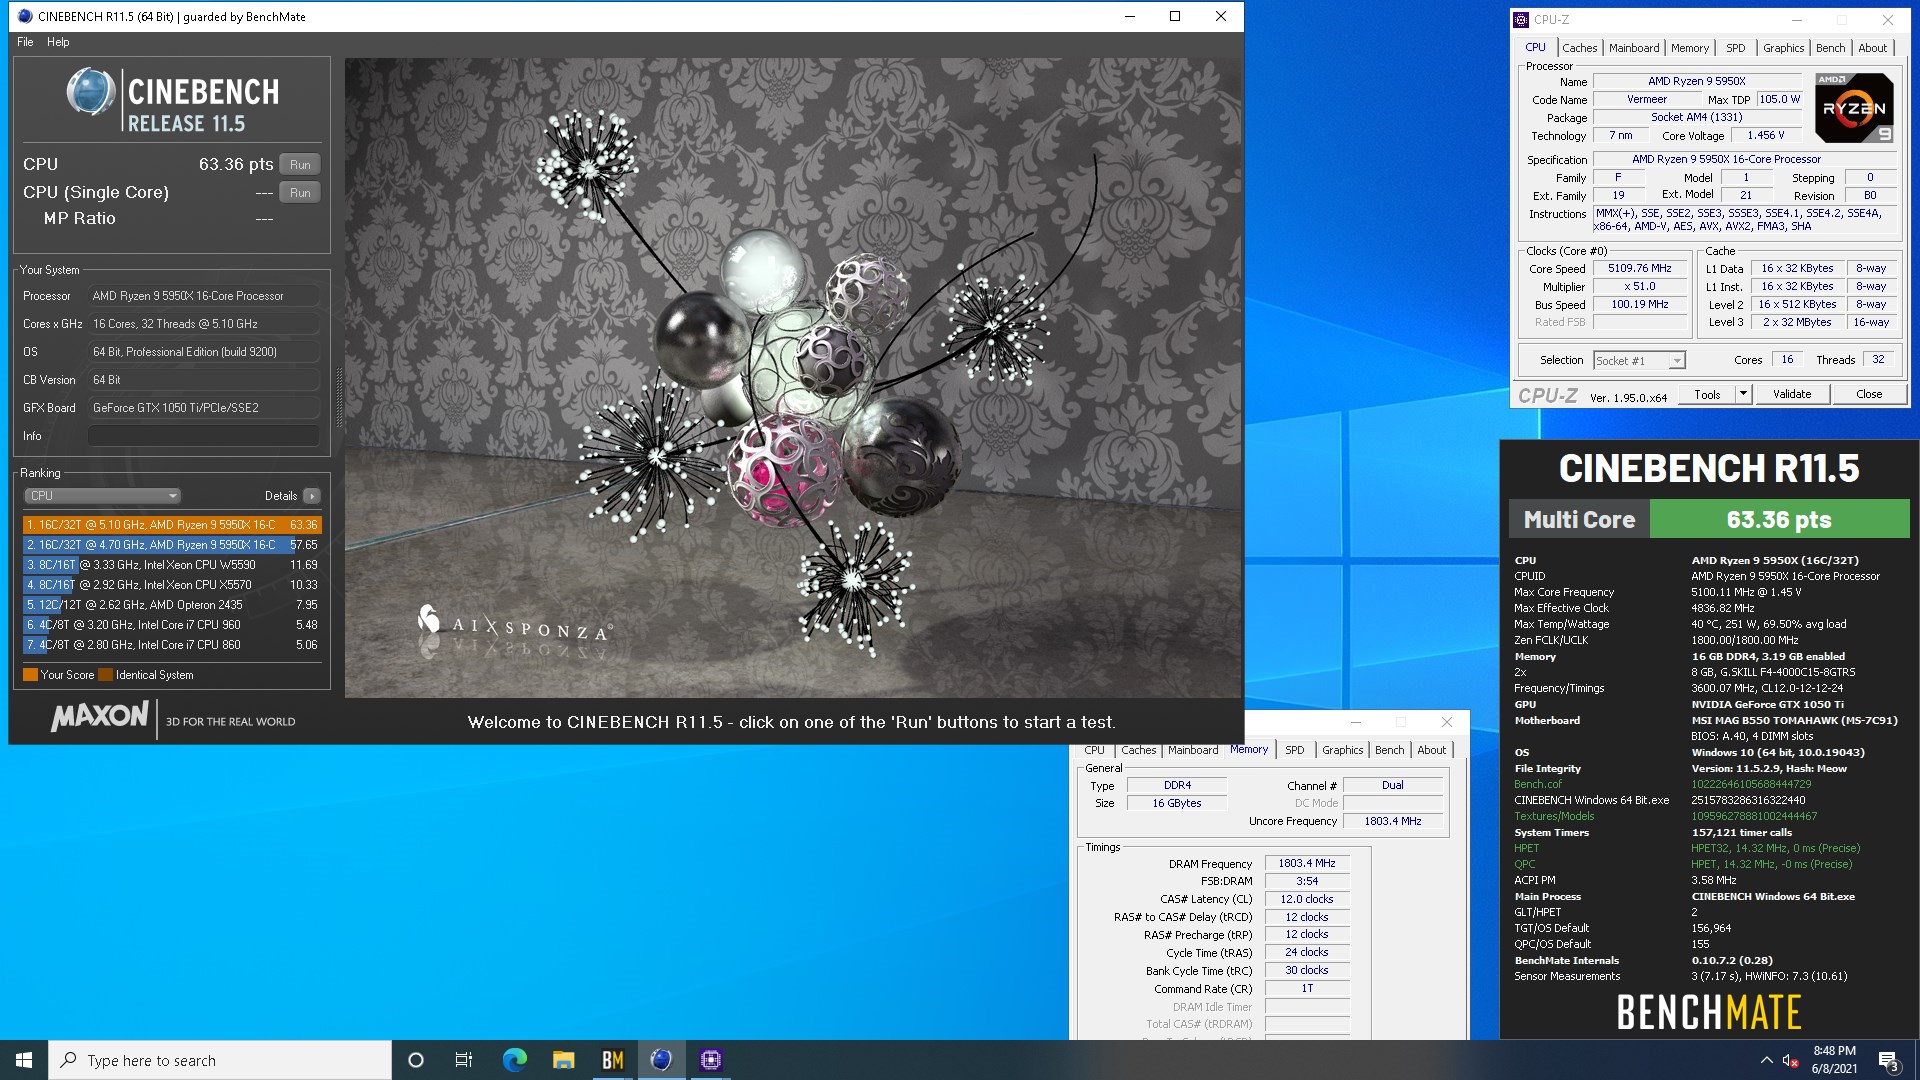Switch to Cinebench taskbar icon
This screenshot has width=1920, height=1080.
(x=661, y=1060)
